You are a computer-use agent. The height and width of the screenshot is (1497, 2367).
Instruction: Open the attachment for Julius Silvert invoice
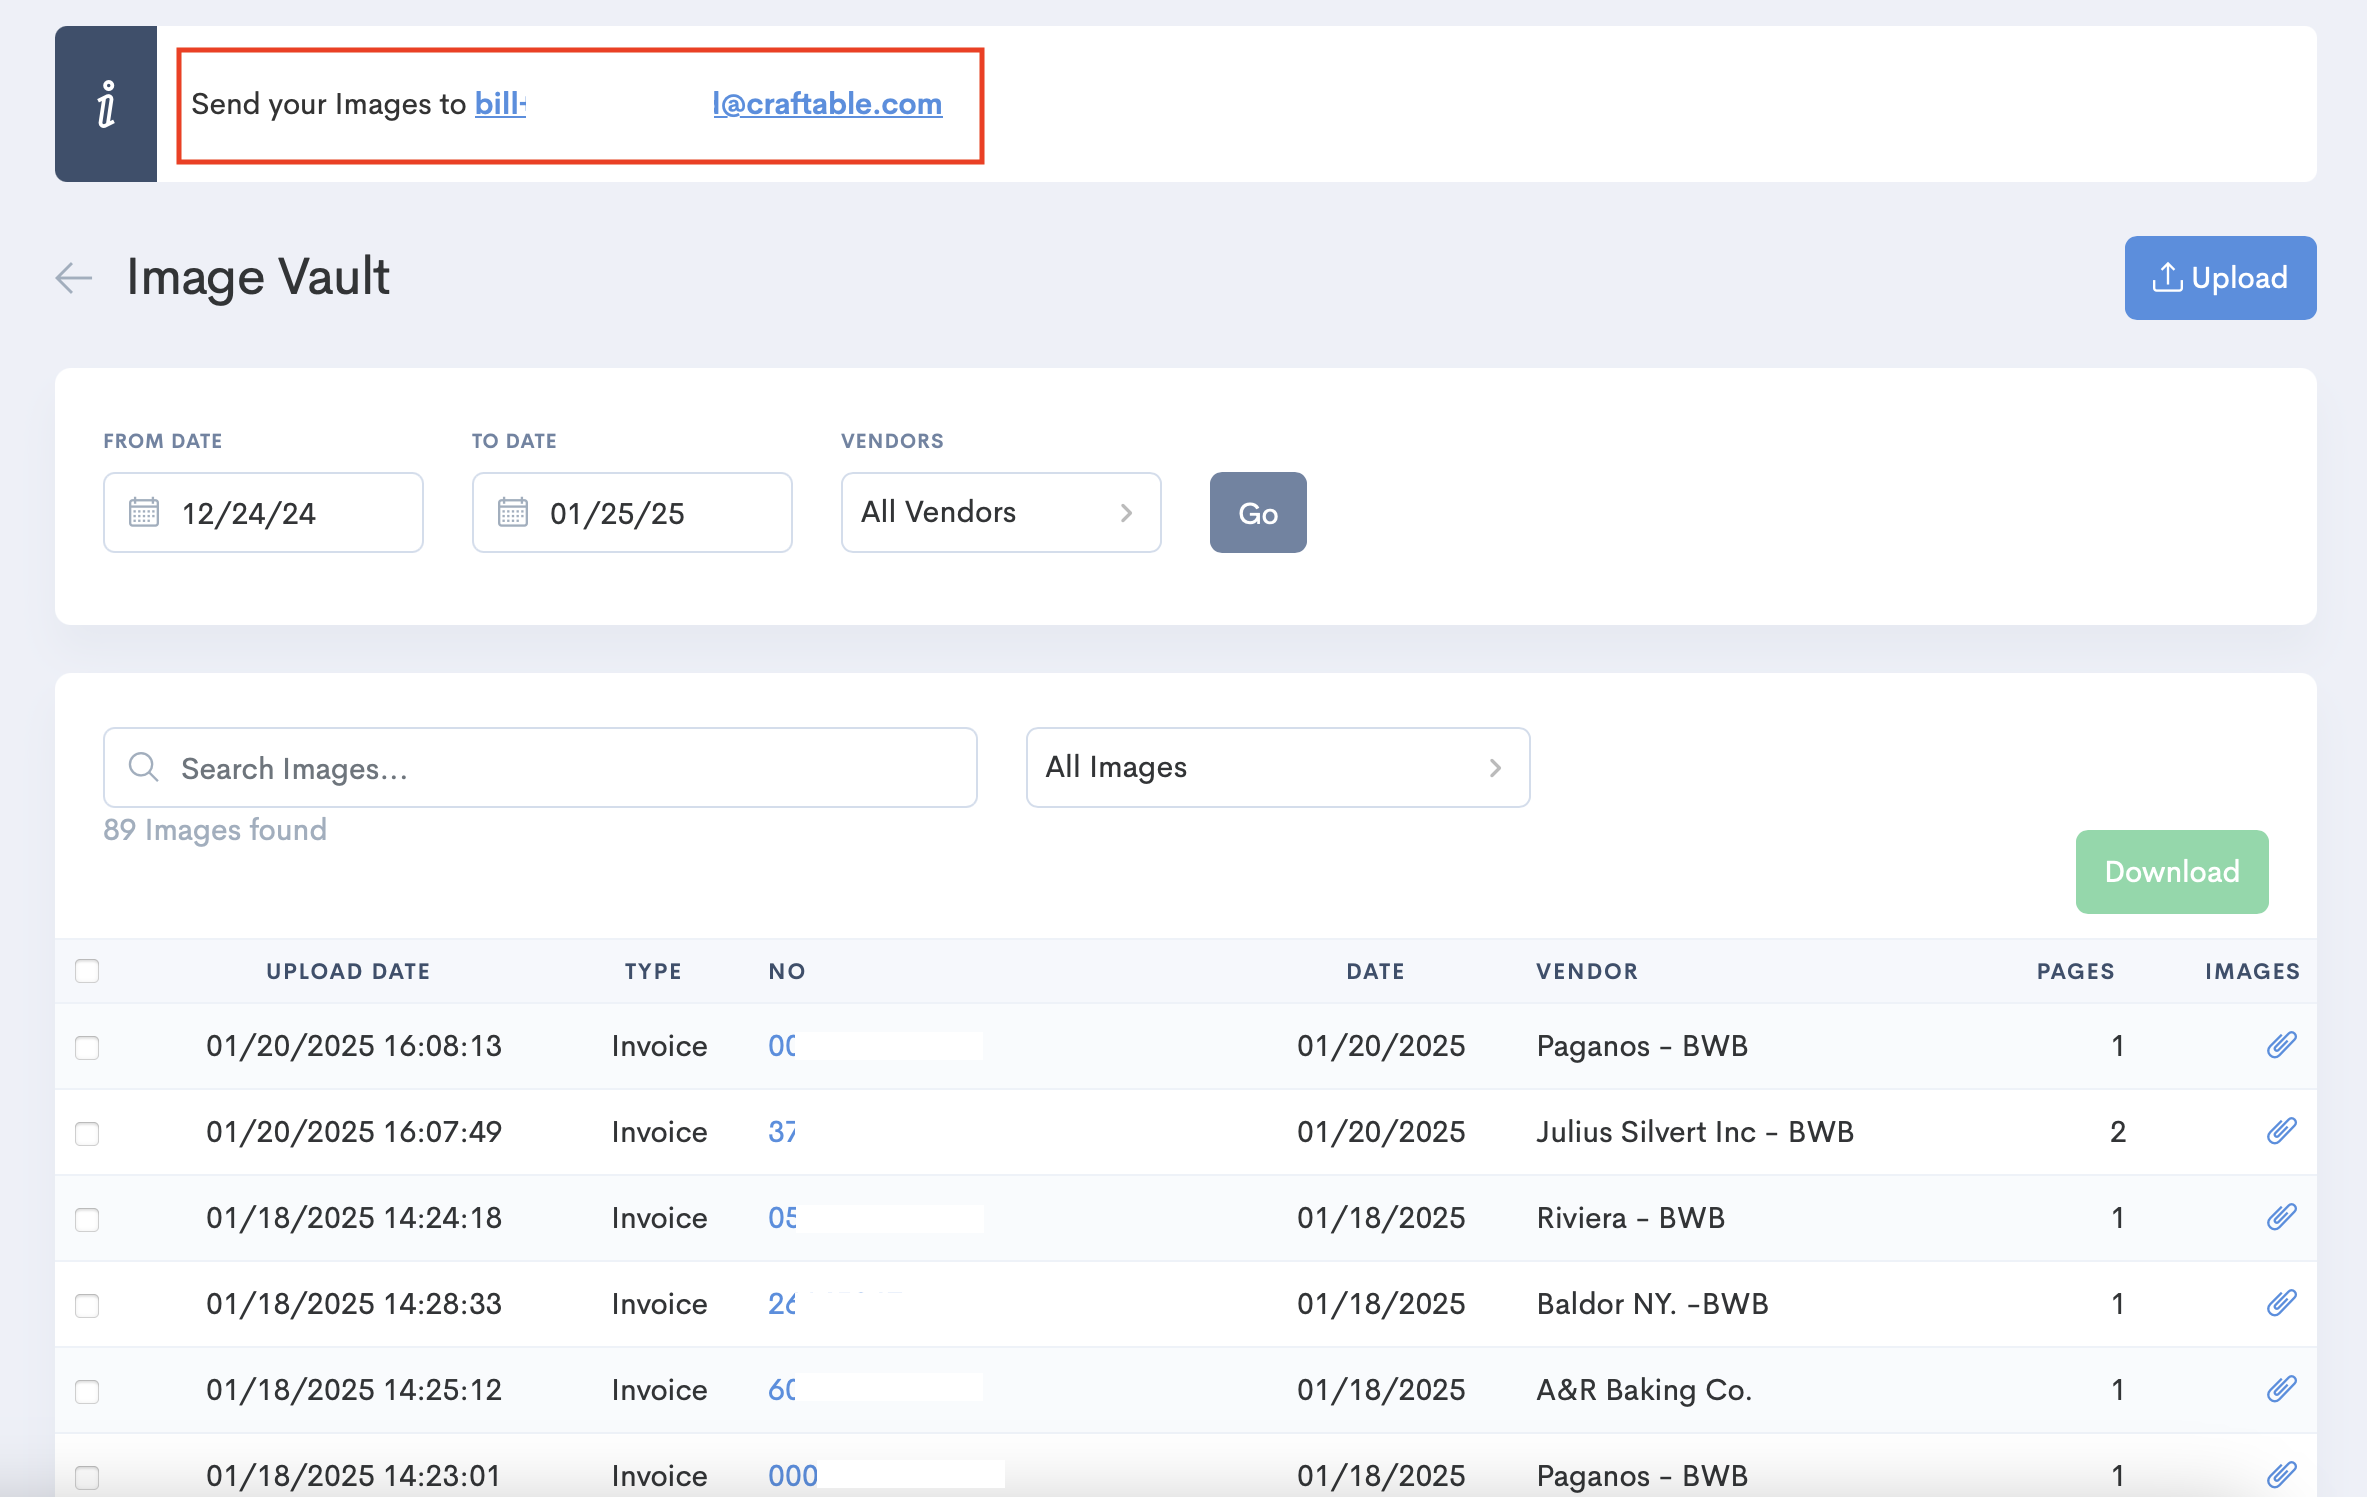coord(2283,1131)
